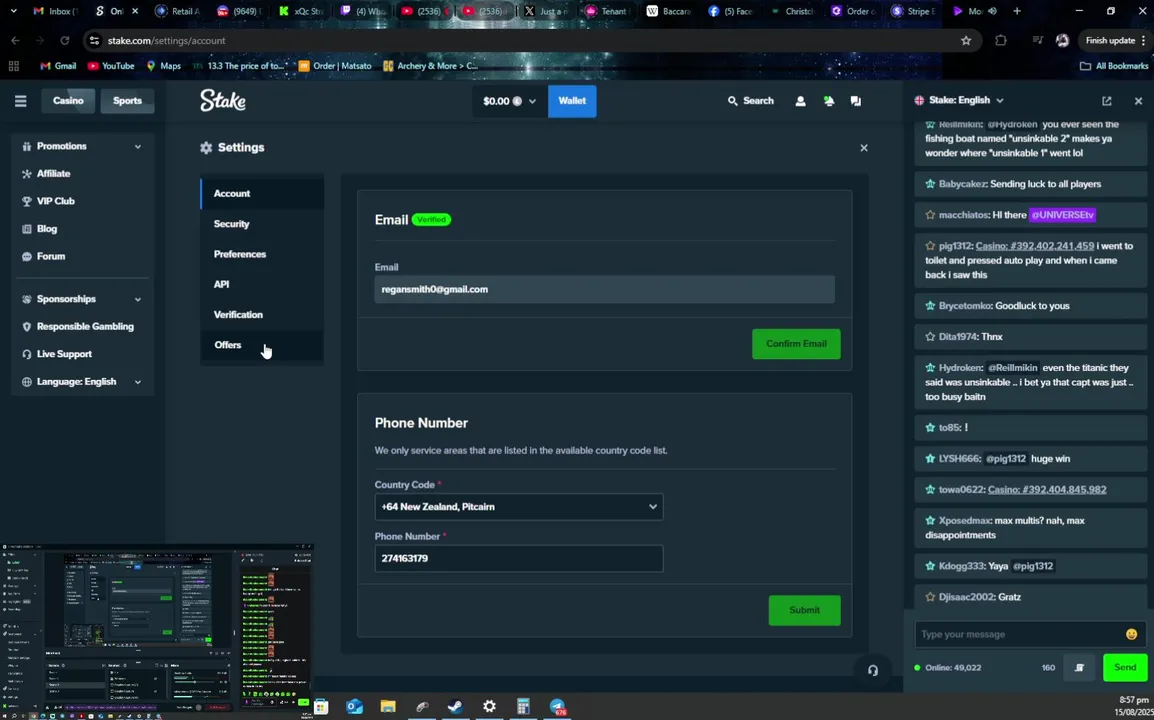Open the browser tab list dropdown
This screenshot has height=720, width=1154.
pos(13,11)
